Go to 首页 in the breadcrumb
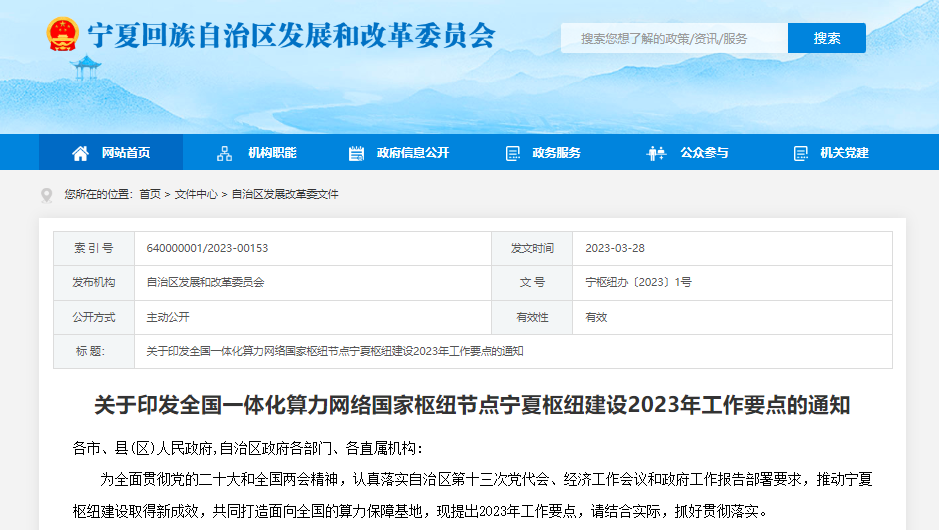 pos(150,194)
